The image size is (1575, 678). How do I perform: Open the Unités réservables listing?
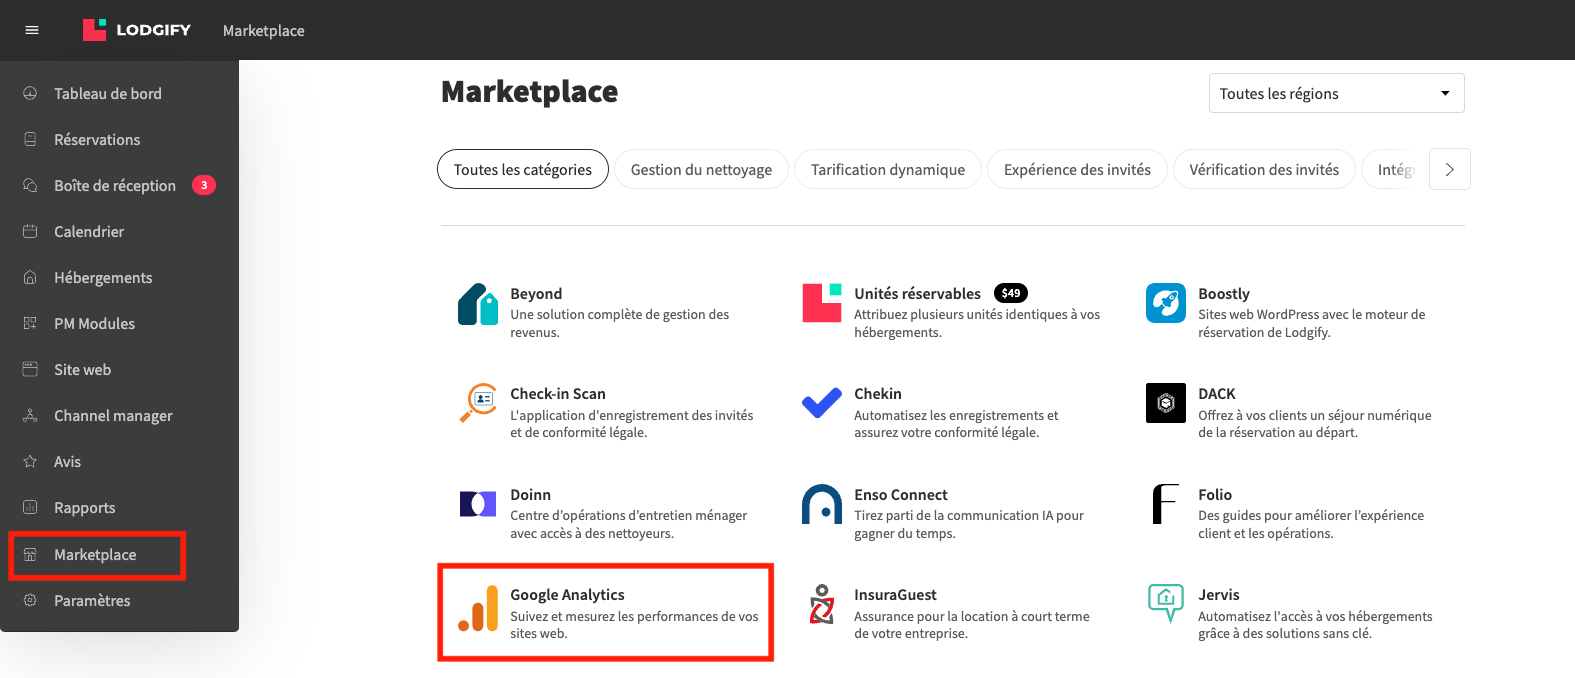[917, 293]
